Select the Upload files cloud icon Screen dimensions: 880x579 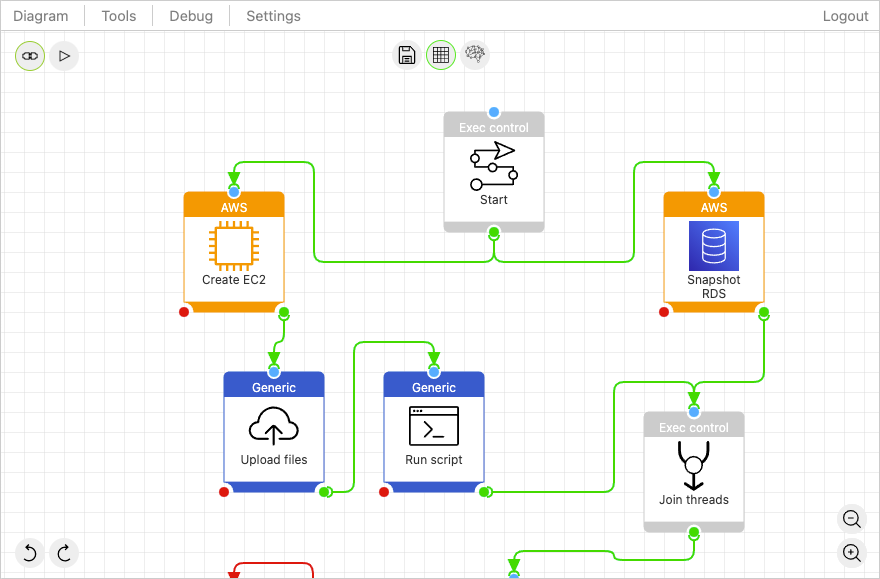(x=274, y=426)
